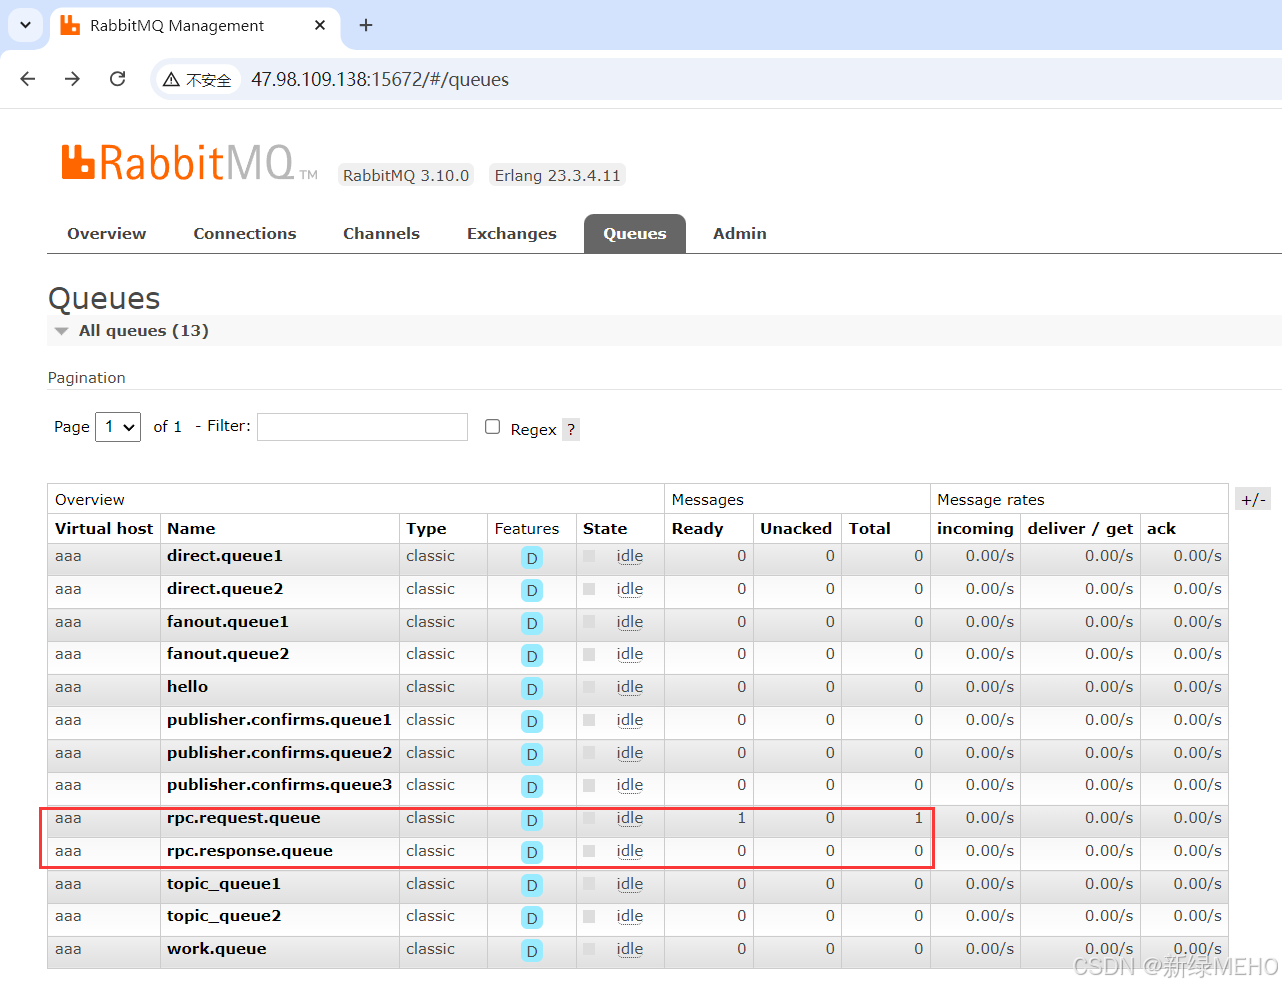The height and width of the screenshot is (988, 1282).
Task: Click the idle state link for direct.queue1
Action: coord(629,556)
